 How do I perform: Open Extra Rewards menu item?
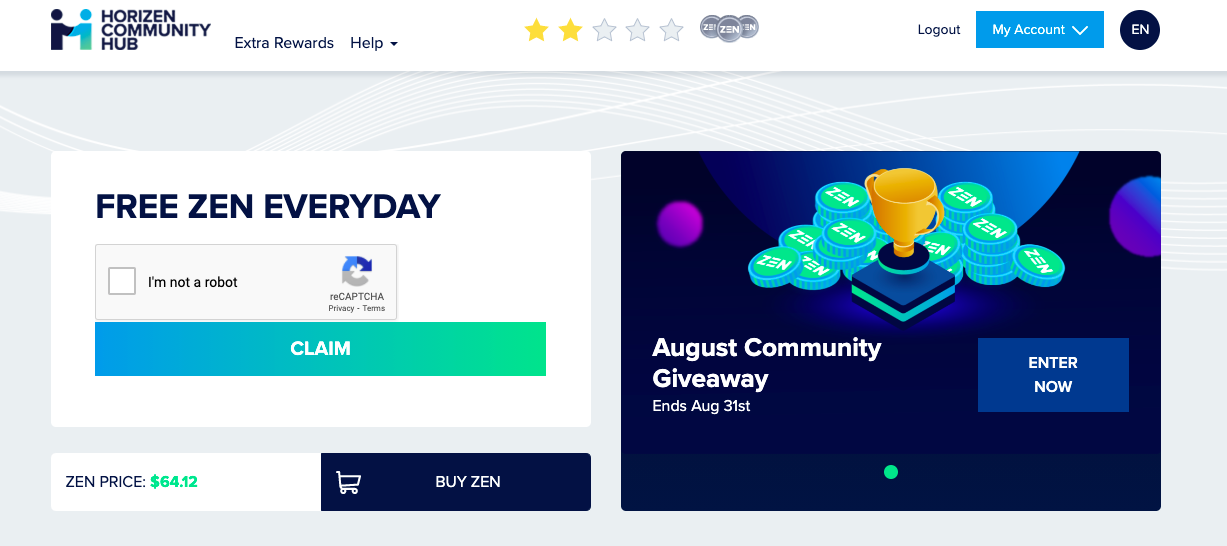pos(284,43)
